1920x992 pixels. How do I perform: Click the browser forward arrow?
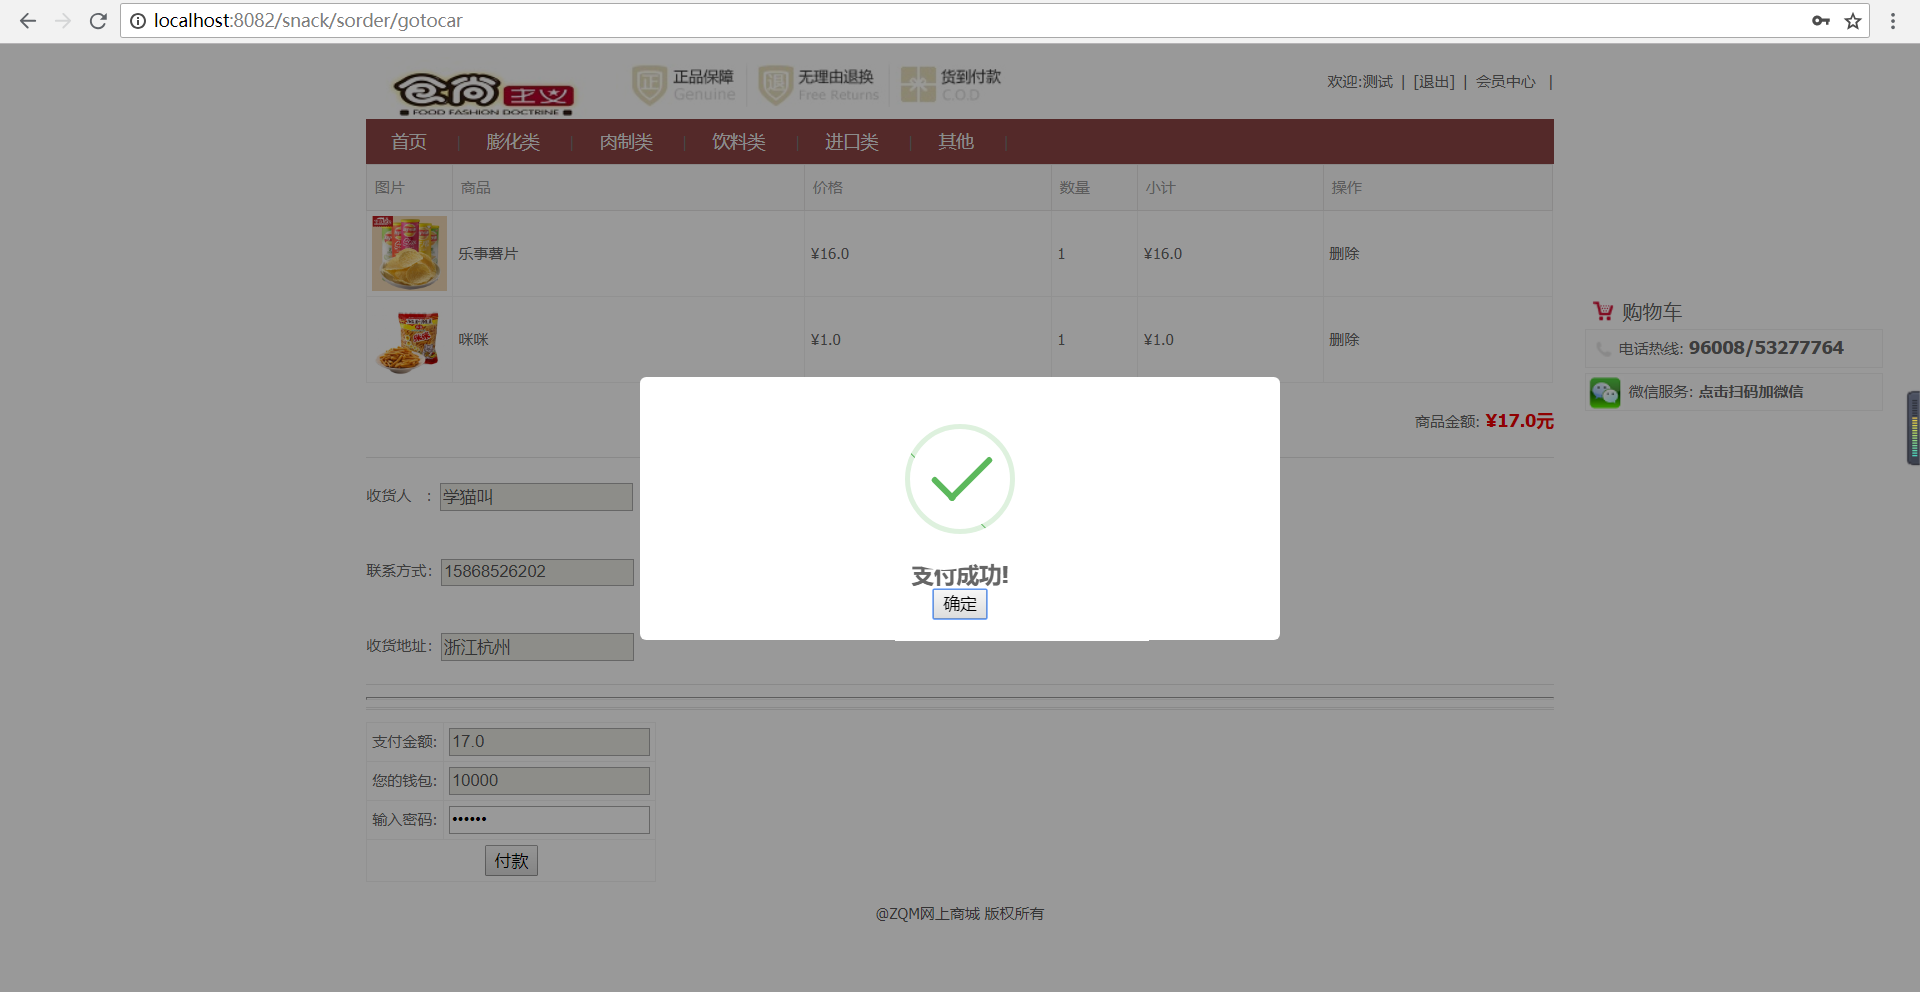pos(63,21)
